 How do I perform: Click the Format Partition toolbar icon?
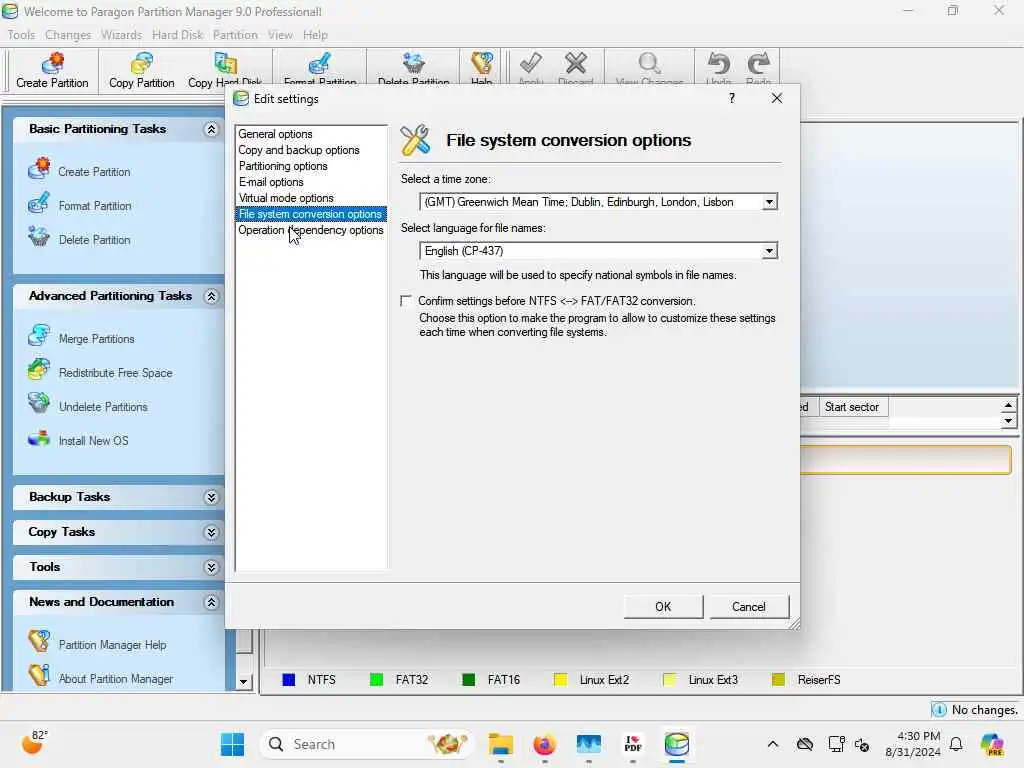point(319,63)
